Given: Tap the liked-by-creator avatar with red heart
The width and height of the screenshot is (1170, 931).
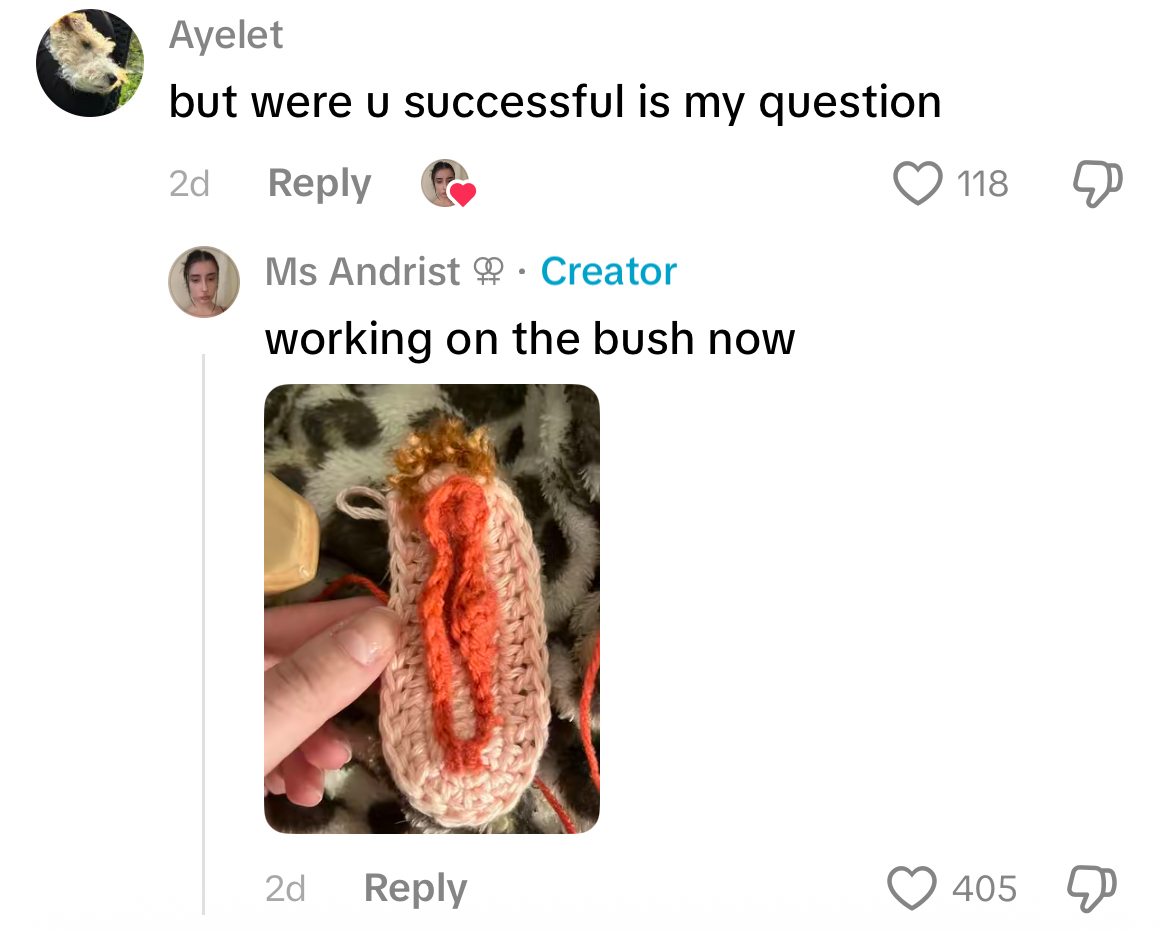Looking at the screenshot, I should pos(448,184).
